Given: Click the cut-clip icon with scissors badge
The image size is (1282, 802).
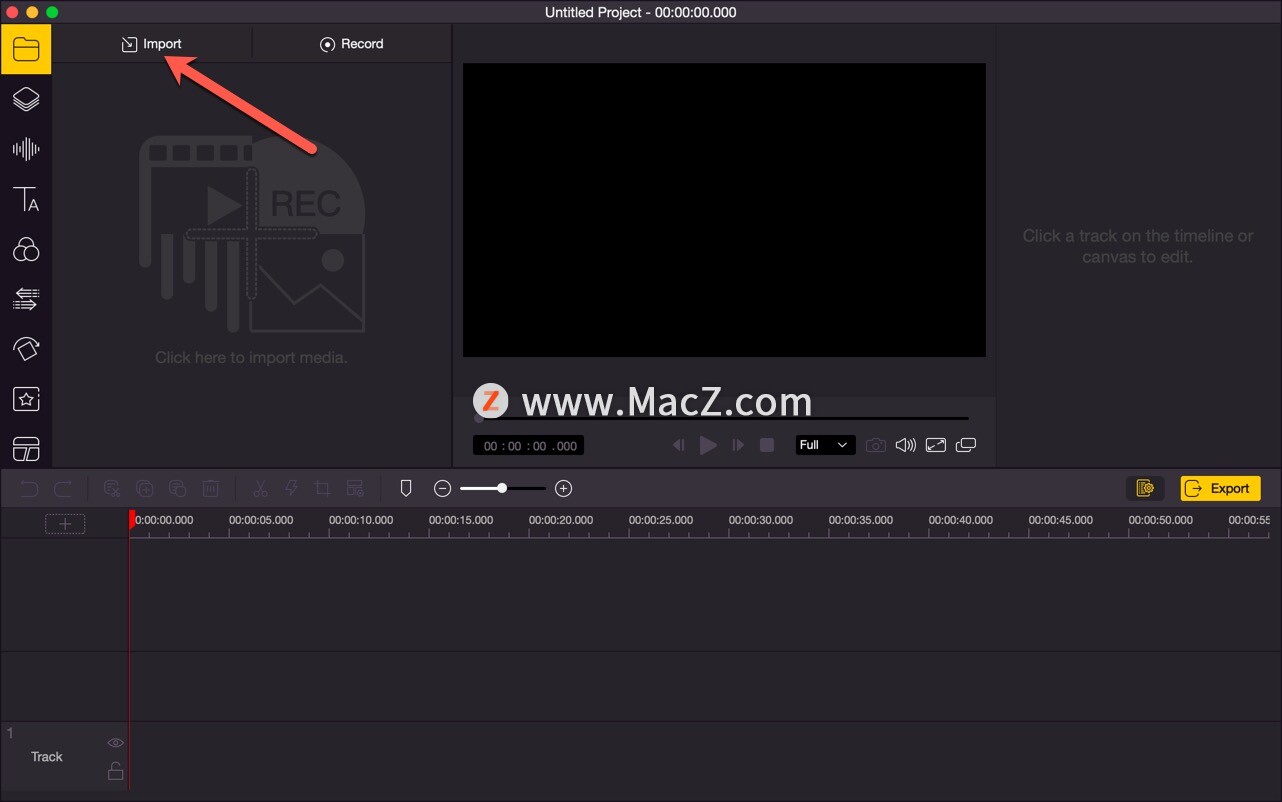Looking at the screenshot, I should tap(112, 488).
